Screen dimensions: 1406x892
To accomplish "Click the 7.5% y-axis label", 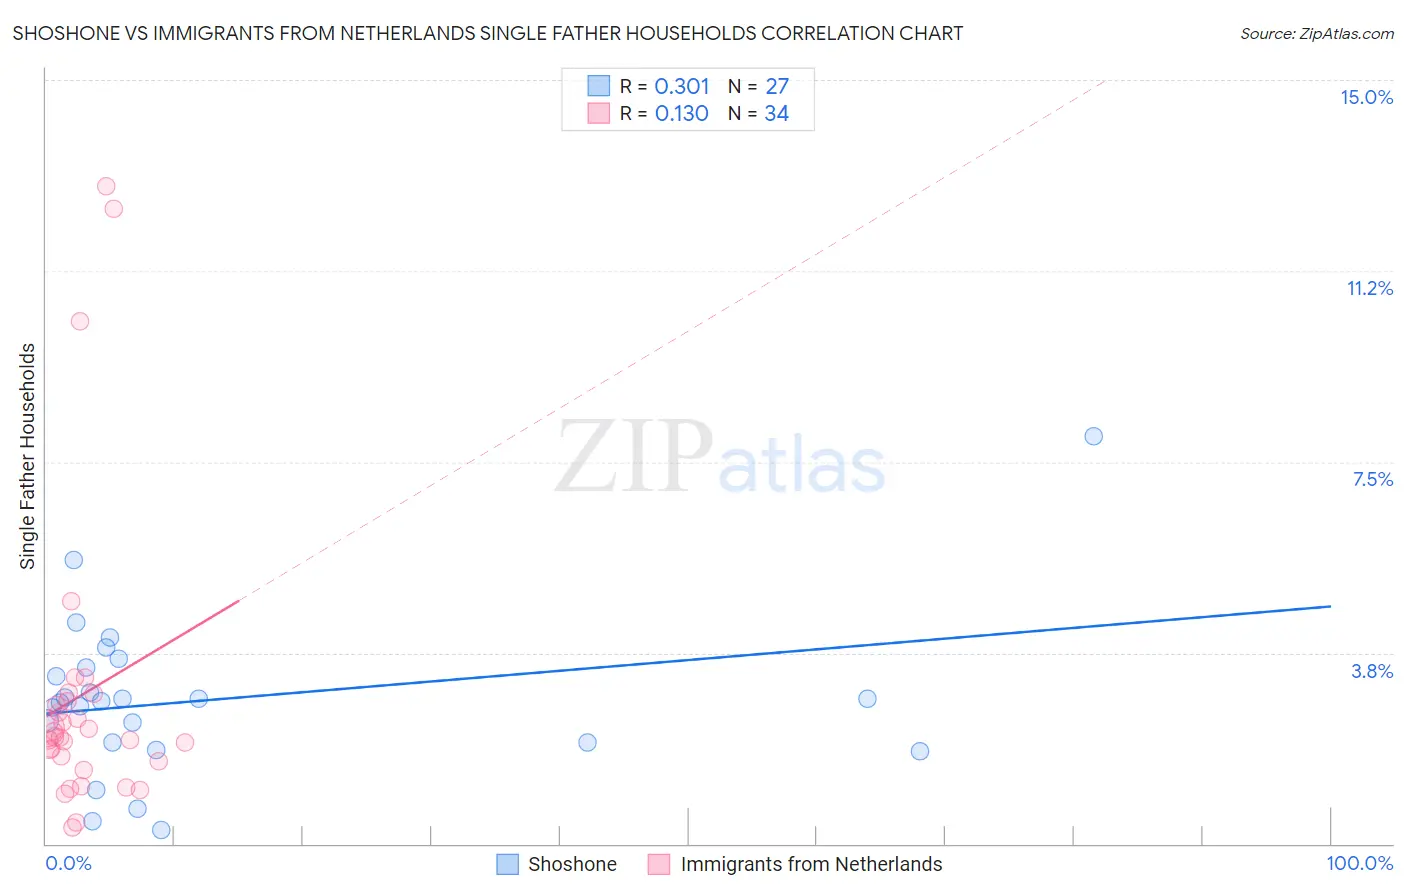I will click(1372, 479).
